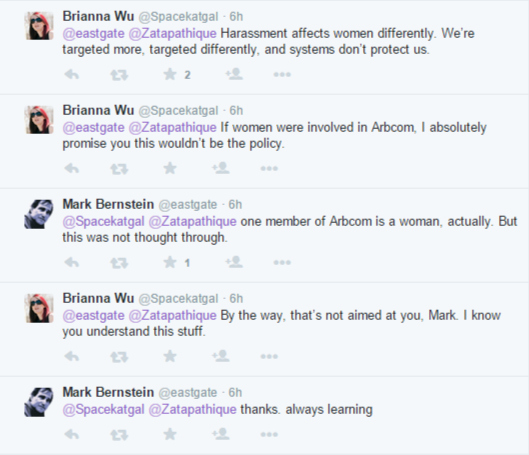Open more options on the Arbcom policy tweet
529x455 pixels.
pyautogui.click(x=269, y=168)
